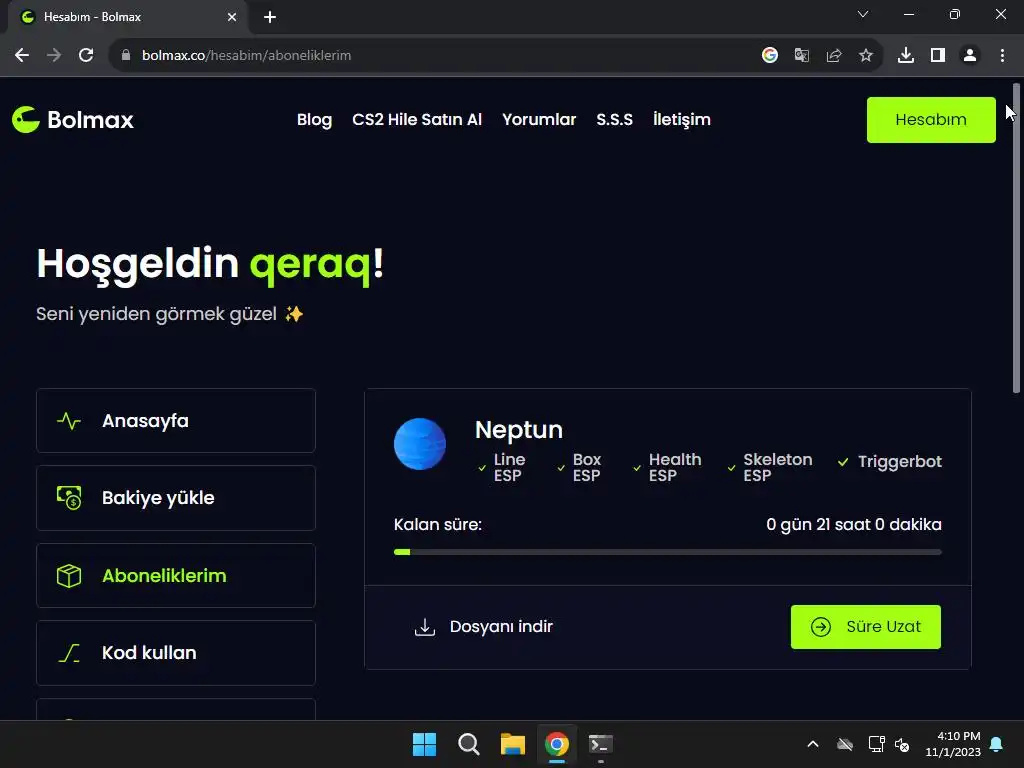Open the Windows Start menu
Image resolution: width=1024 pixels, height=768 pixels.
pyautogui.click(x=424, y=744)
